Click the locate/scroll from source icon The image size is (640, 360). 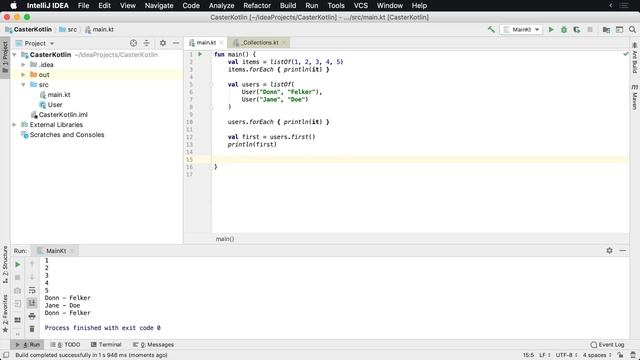pyautogui.click(x=133, y=43)
